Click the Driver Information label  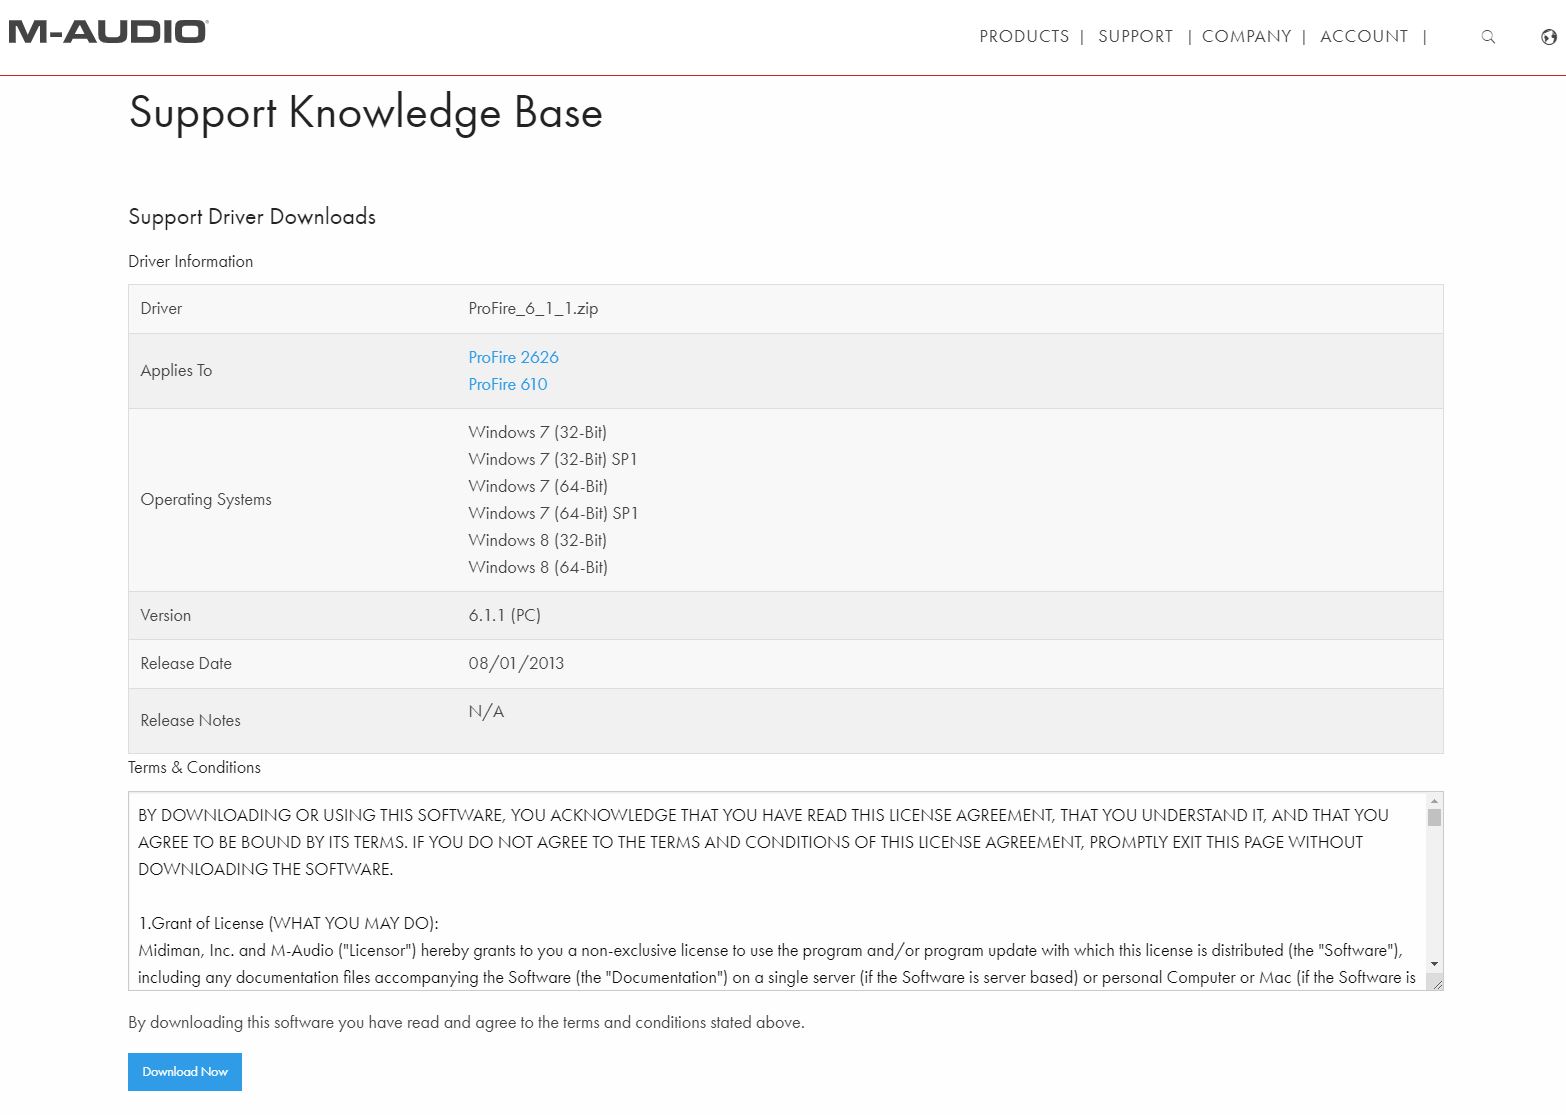(191, 261)
